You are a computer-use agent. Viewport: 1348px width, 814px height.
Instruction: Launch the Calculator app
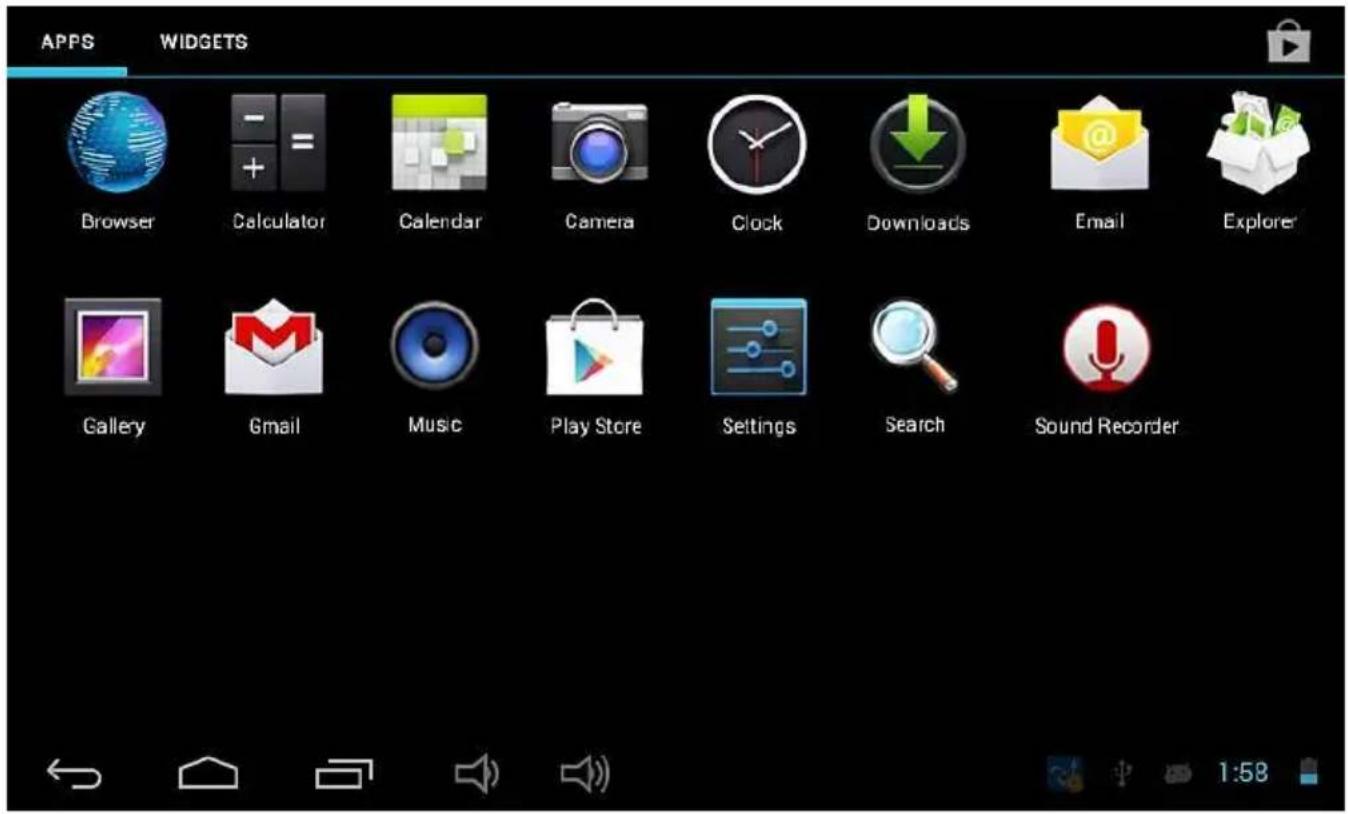coord(278,143)
